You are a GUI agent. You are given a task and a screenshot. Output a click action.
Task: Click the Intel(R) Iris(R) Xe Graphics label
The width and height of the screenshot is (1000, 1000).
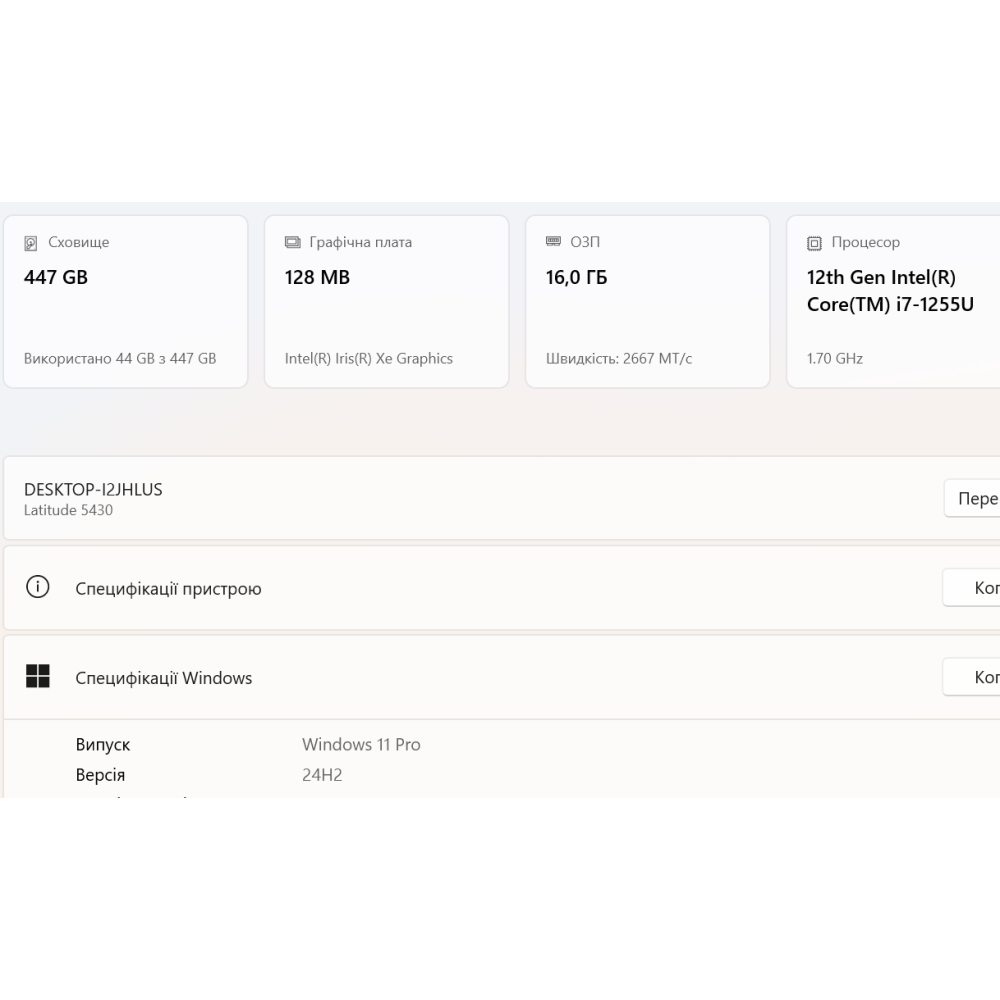[x=368, y=358]
